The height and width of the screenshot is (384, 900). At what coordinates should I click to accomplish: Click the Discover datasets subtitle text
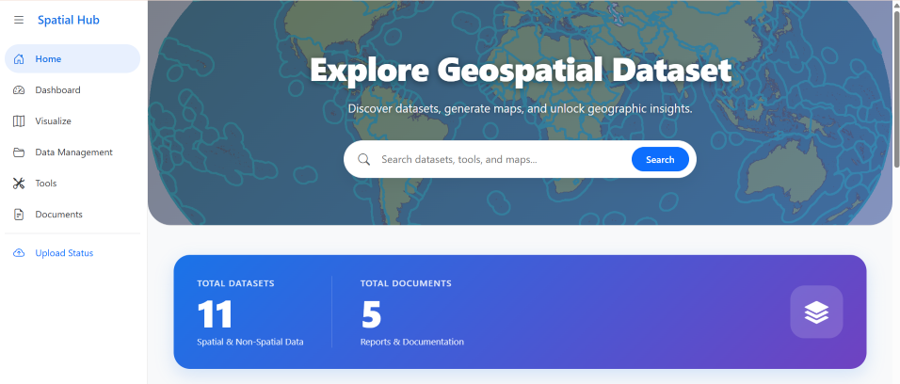pyautogui.click(x=520, y=108)
